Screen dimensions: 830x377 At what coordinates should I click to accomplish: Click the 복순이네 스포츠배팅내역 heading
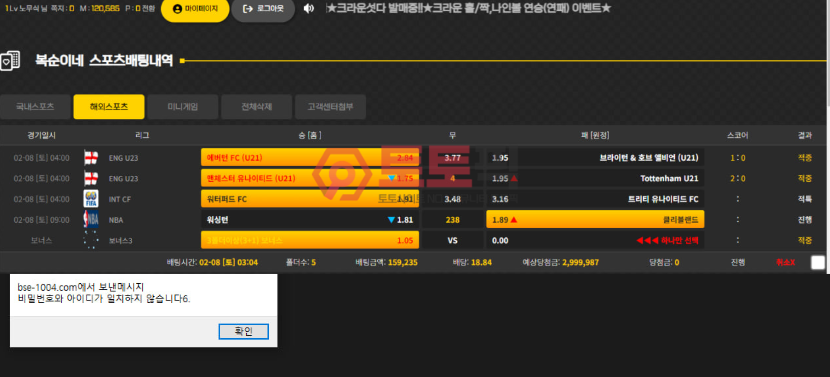point(104,60)
